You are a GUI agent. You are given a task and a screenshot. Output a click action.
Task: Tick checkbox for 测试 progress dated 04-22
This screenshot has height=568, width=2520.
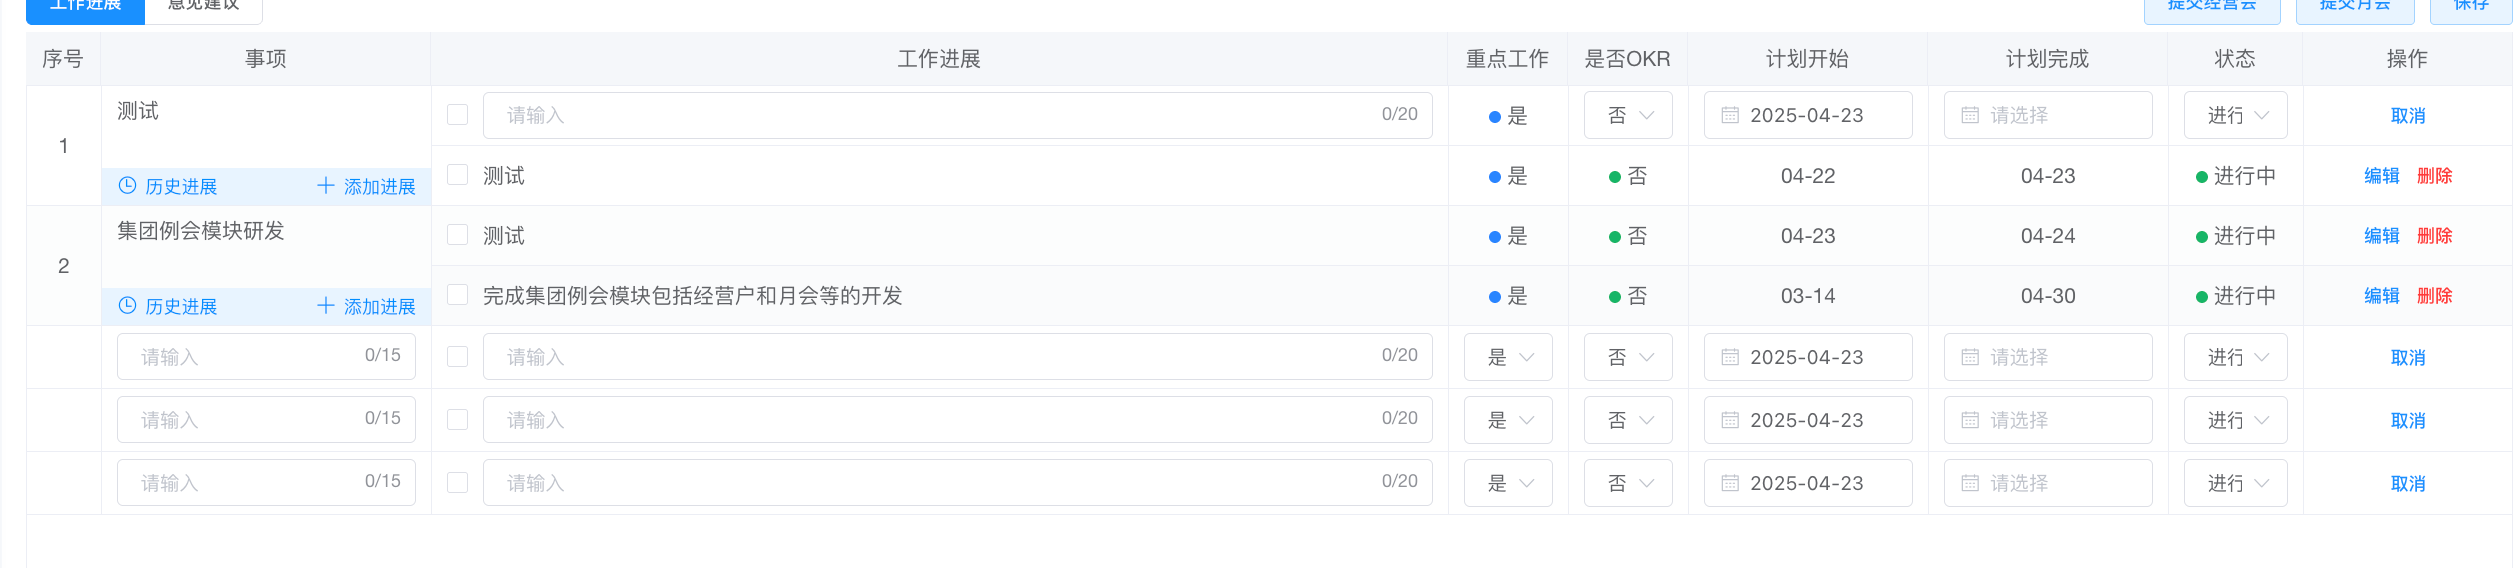click(x=458, y=175)
